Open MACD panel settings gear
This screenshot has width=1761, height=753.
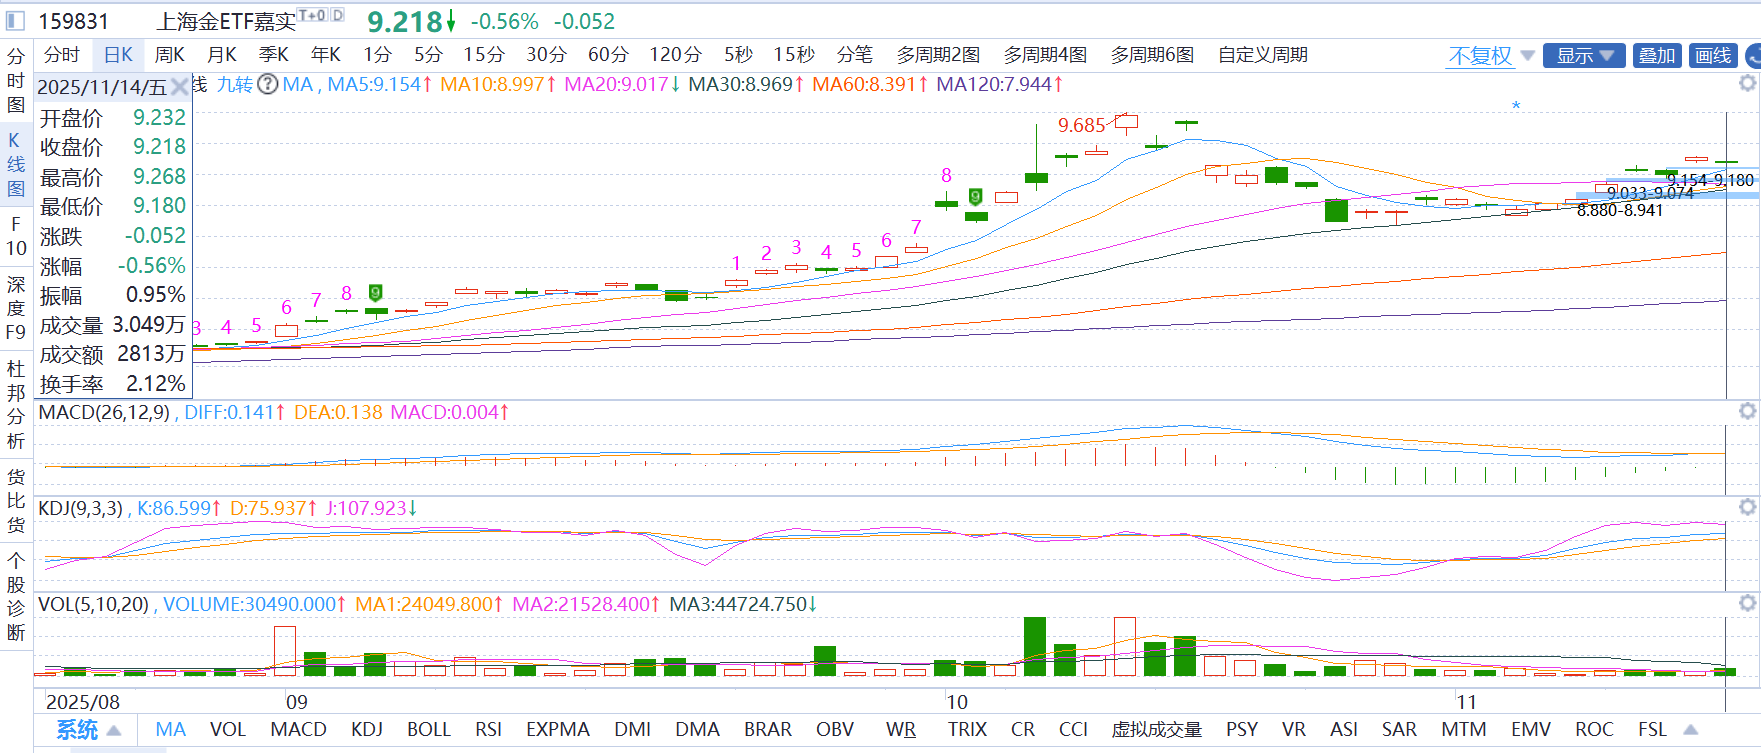(1747, 411)
